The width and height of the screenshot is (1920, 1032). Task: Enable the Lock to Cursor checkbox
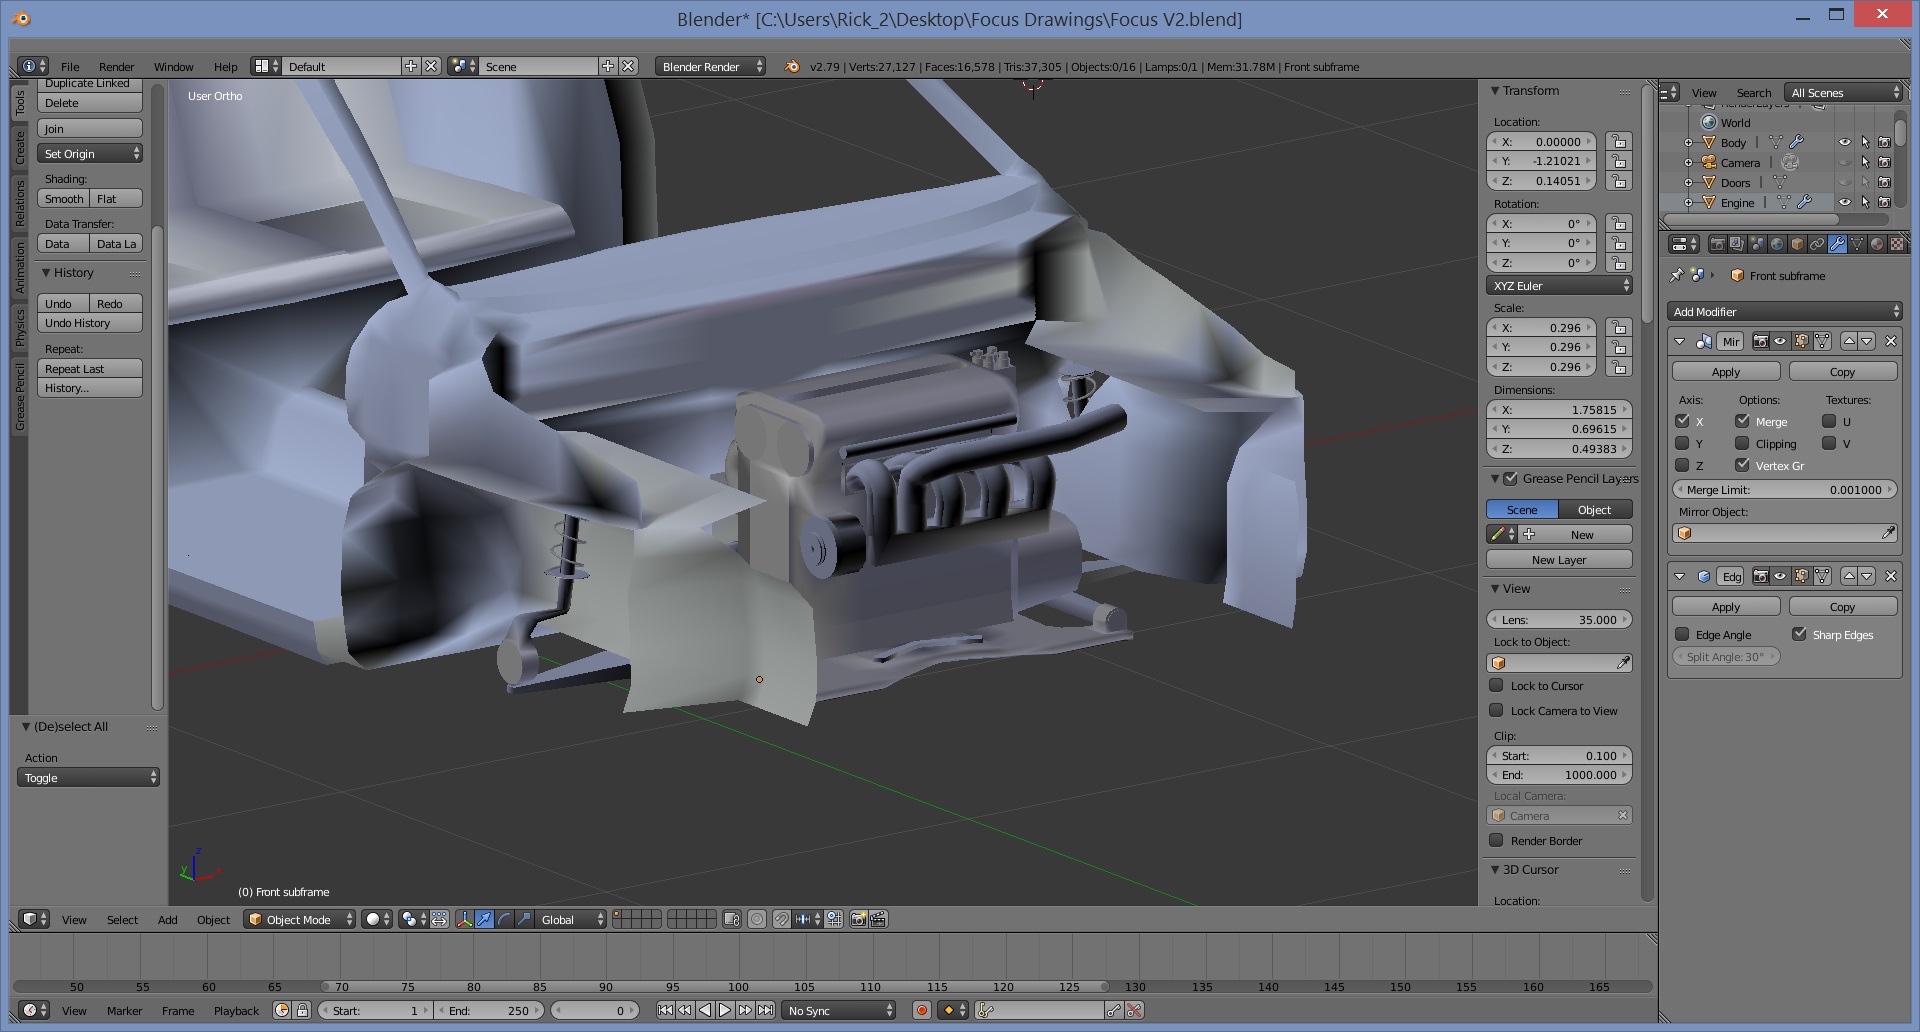coord(1496,685)
